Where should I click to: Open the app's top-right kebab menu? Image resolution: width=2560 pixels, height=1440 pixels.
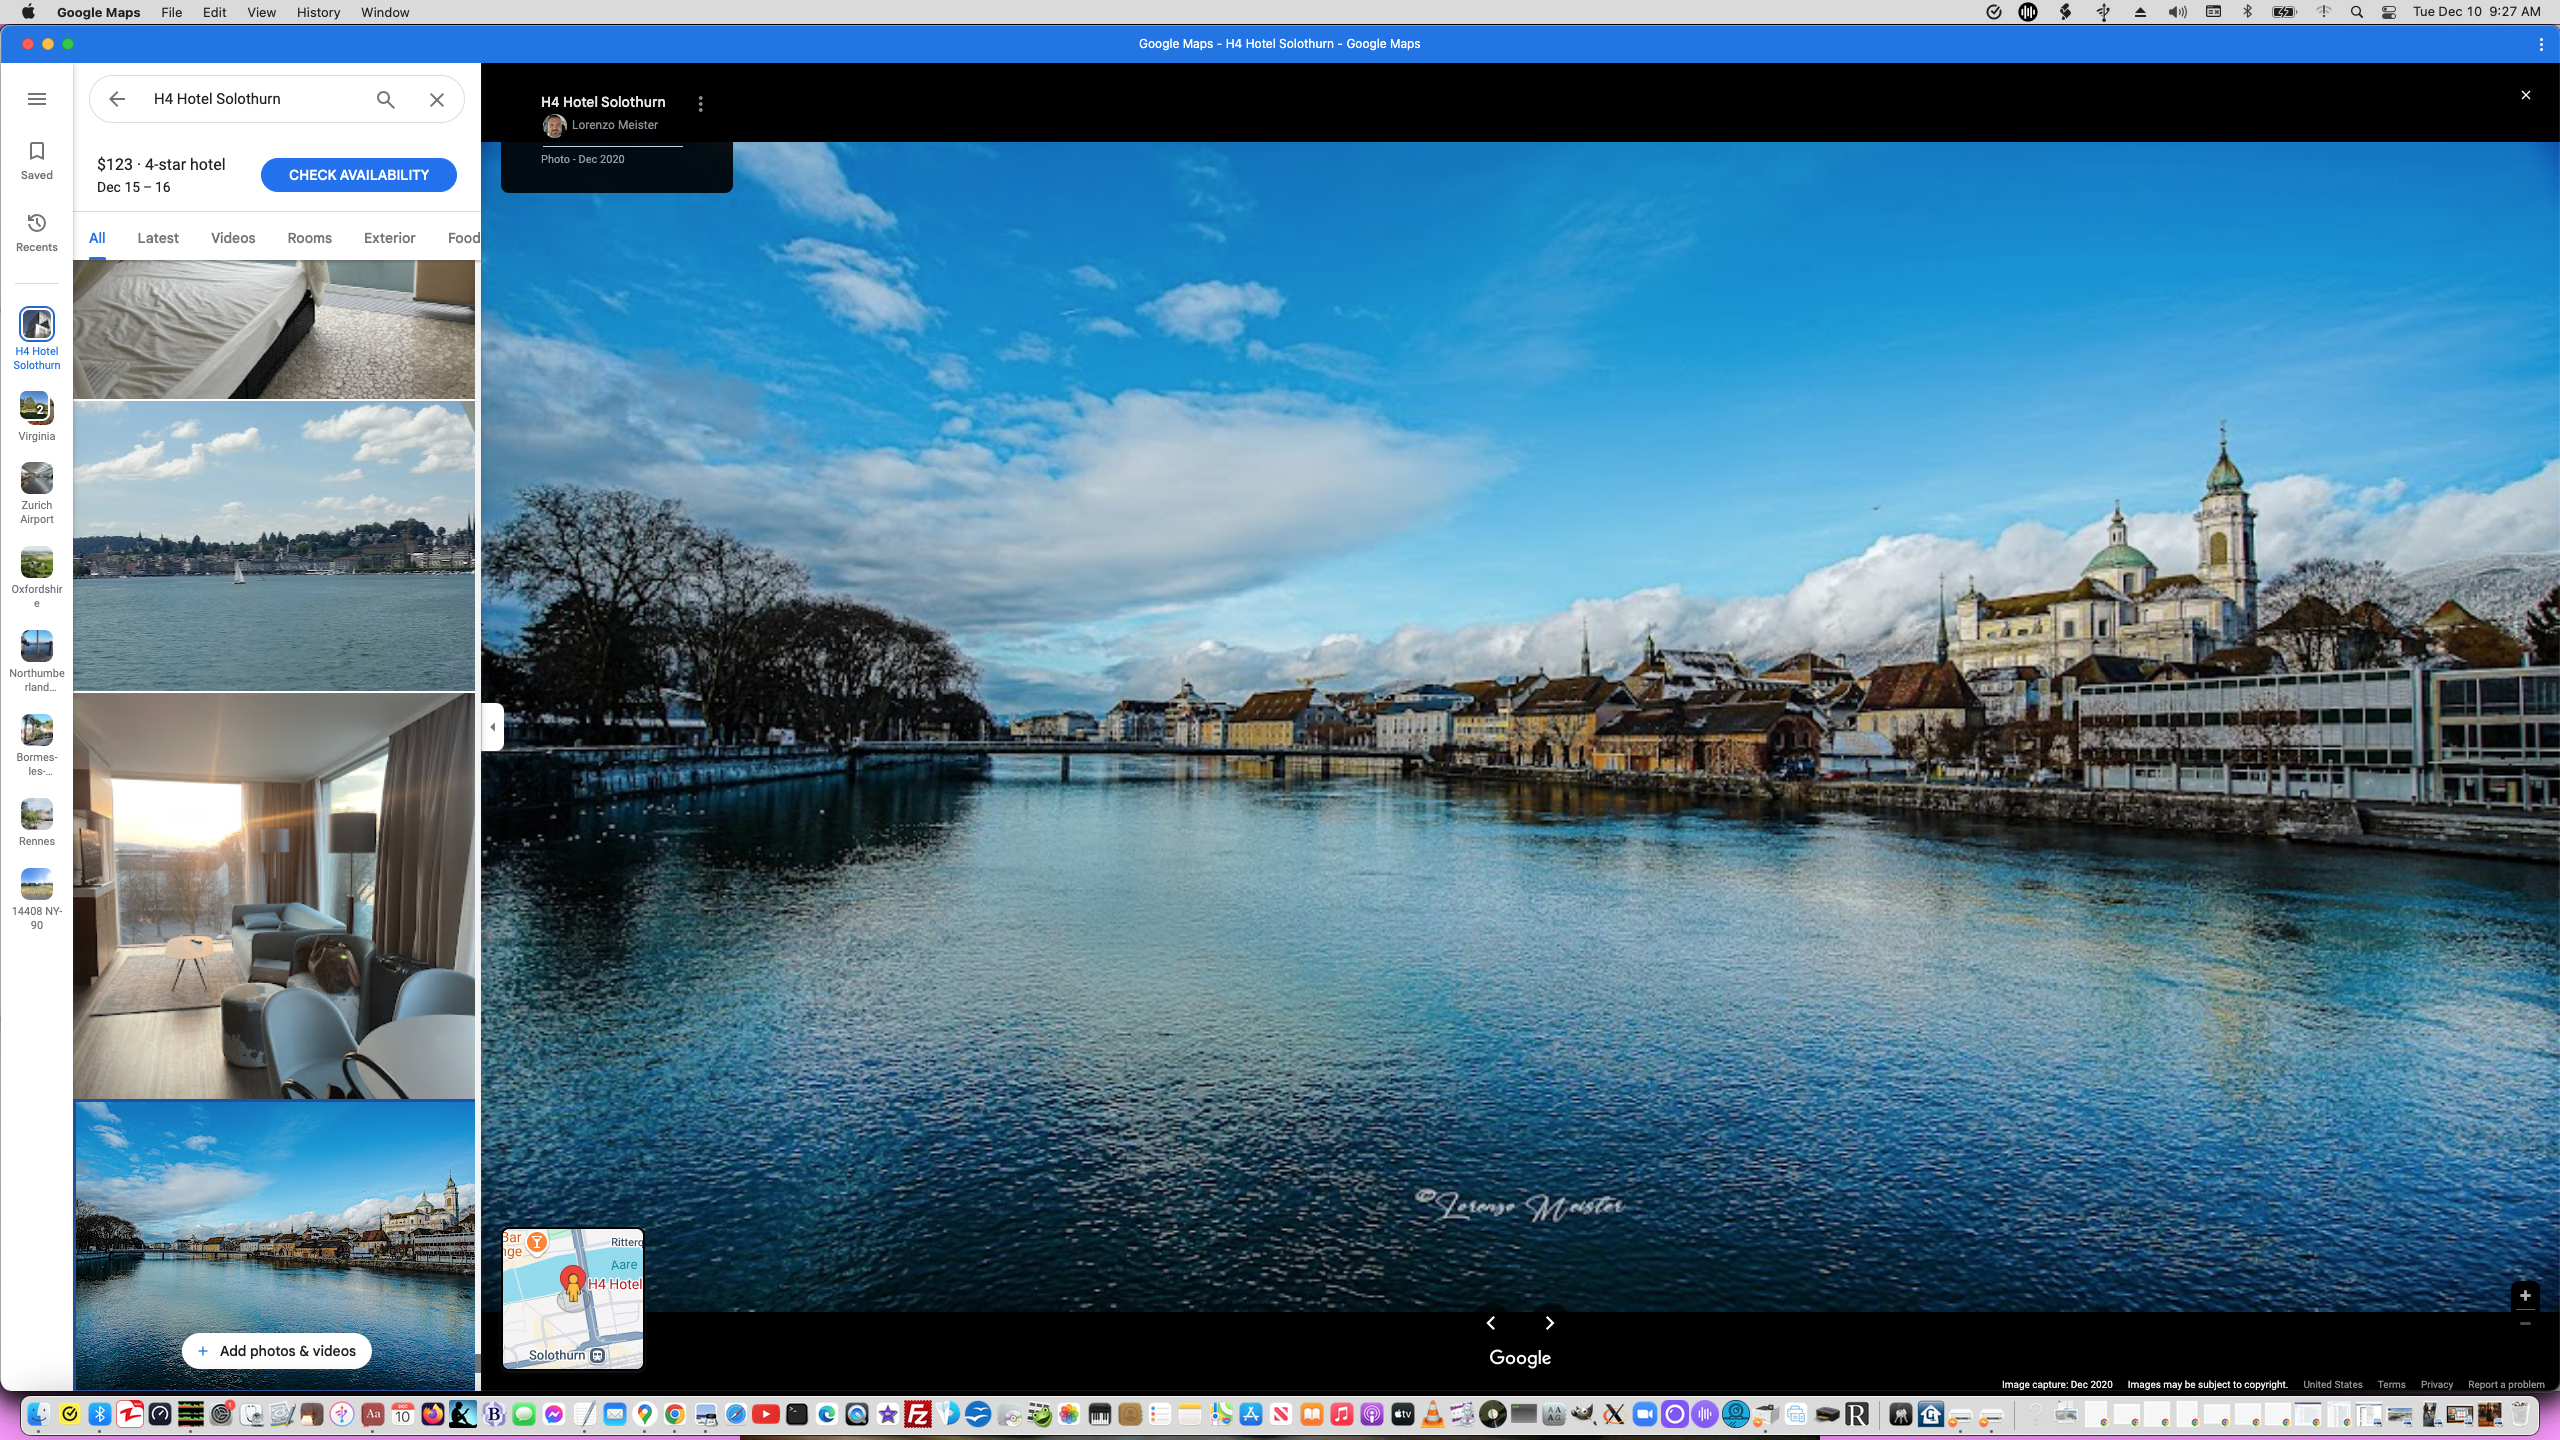coord(2540,44)
